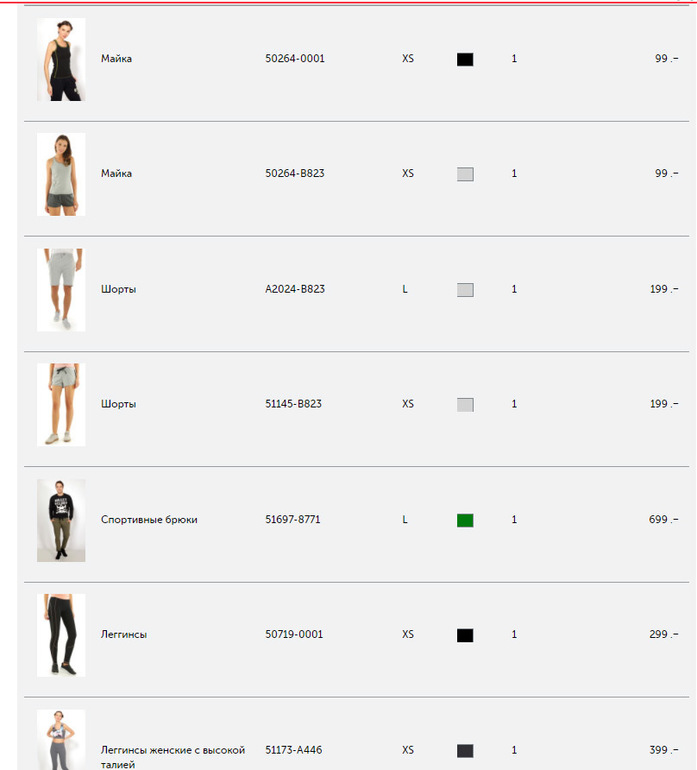The image size is (697, 770).
Task: Select grey color swatch for item 50264-B823
Action: [x=465, y=174]
